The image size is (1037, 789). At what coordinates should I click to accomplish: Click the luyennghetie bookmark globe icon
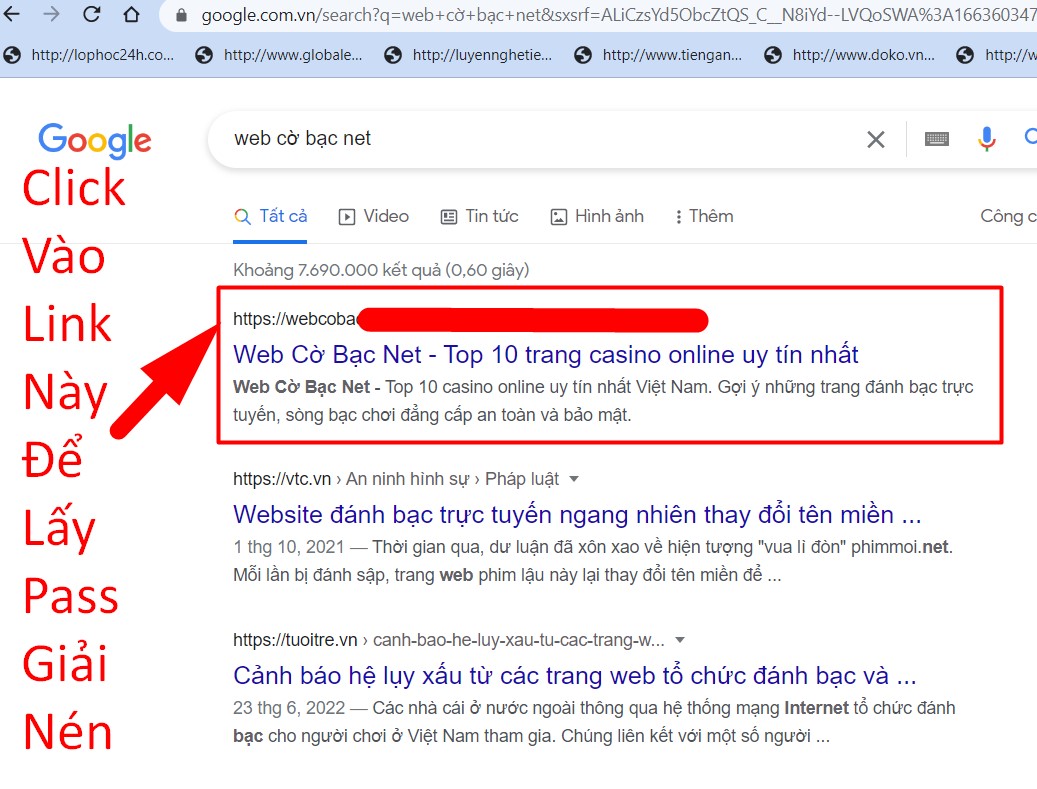pos(393,55)
